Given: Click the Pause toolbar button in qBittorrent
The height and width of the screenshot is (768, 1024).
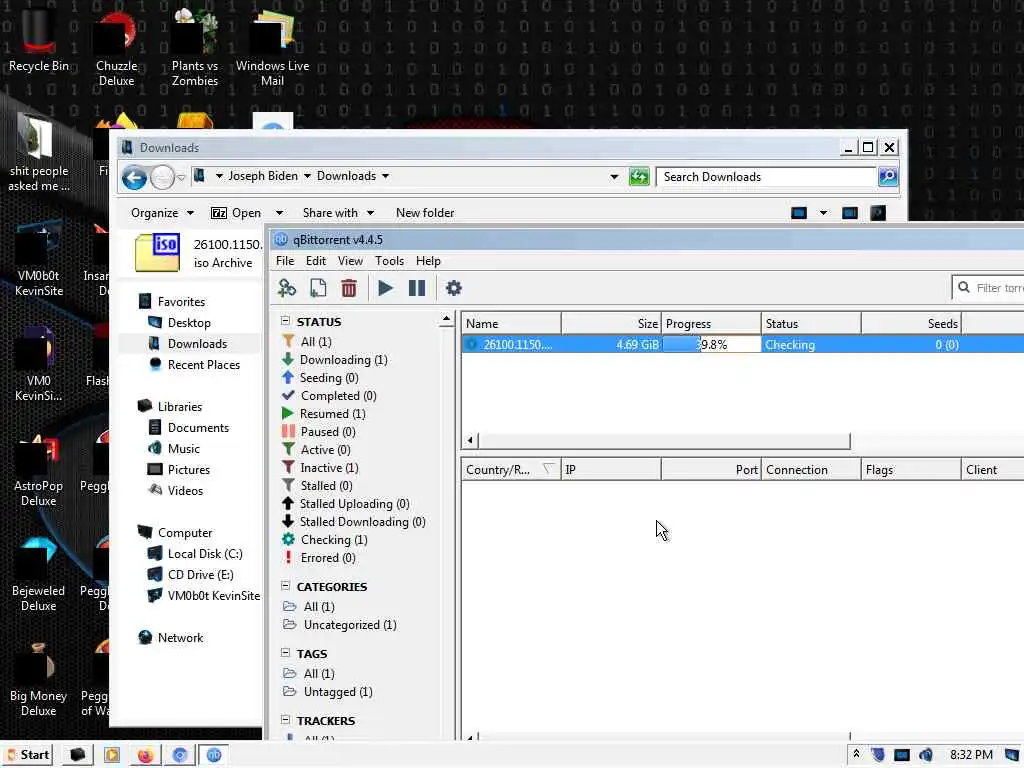Looking at the screenshot, I should 417,288.
